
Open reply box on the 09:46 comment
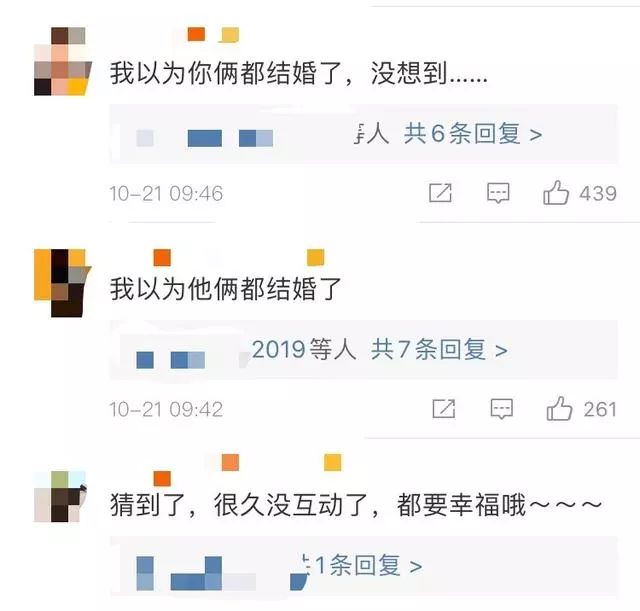pos(498,193)
